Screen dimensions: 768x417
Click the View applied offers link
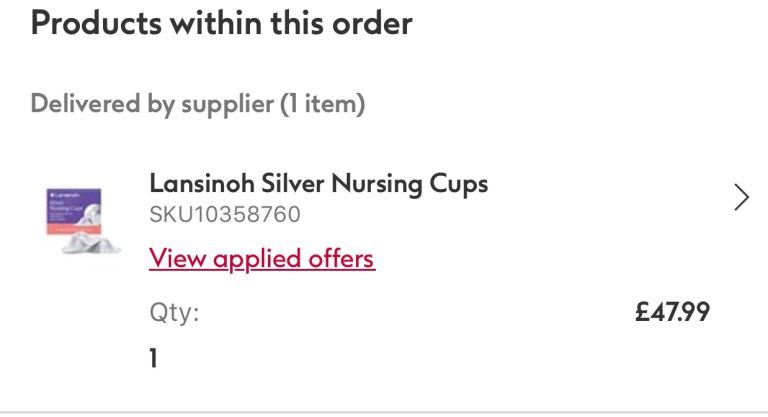coord(261,259)
